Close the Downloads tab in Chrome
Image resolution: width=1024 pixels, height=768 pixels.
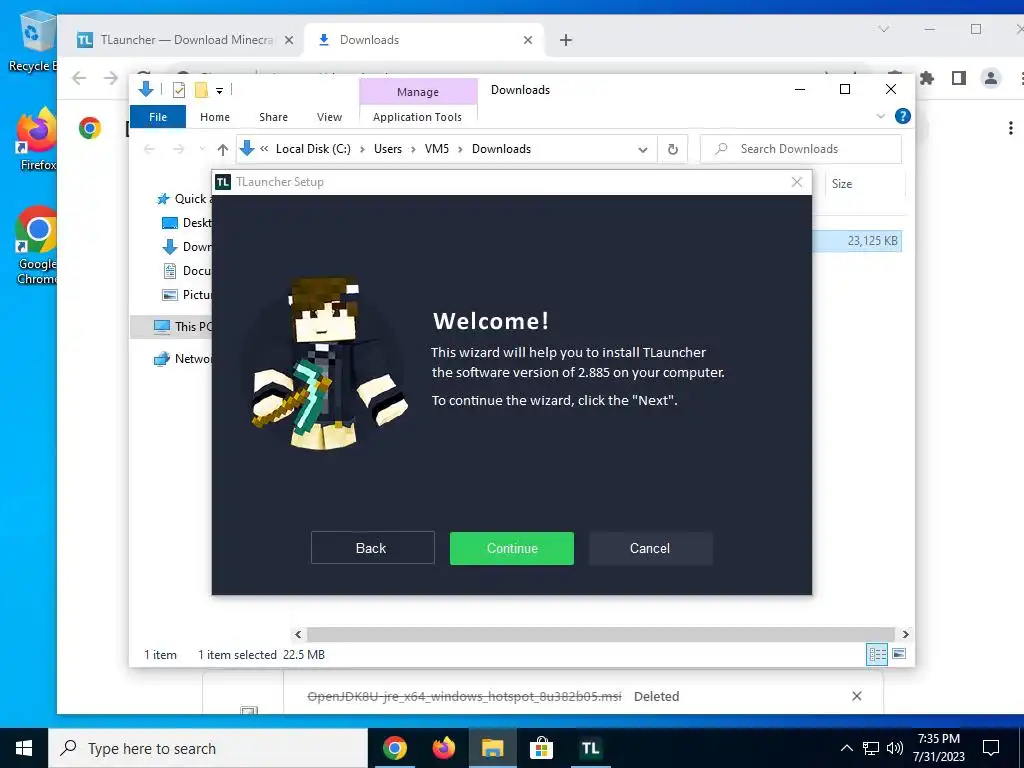coord(528,40)
